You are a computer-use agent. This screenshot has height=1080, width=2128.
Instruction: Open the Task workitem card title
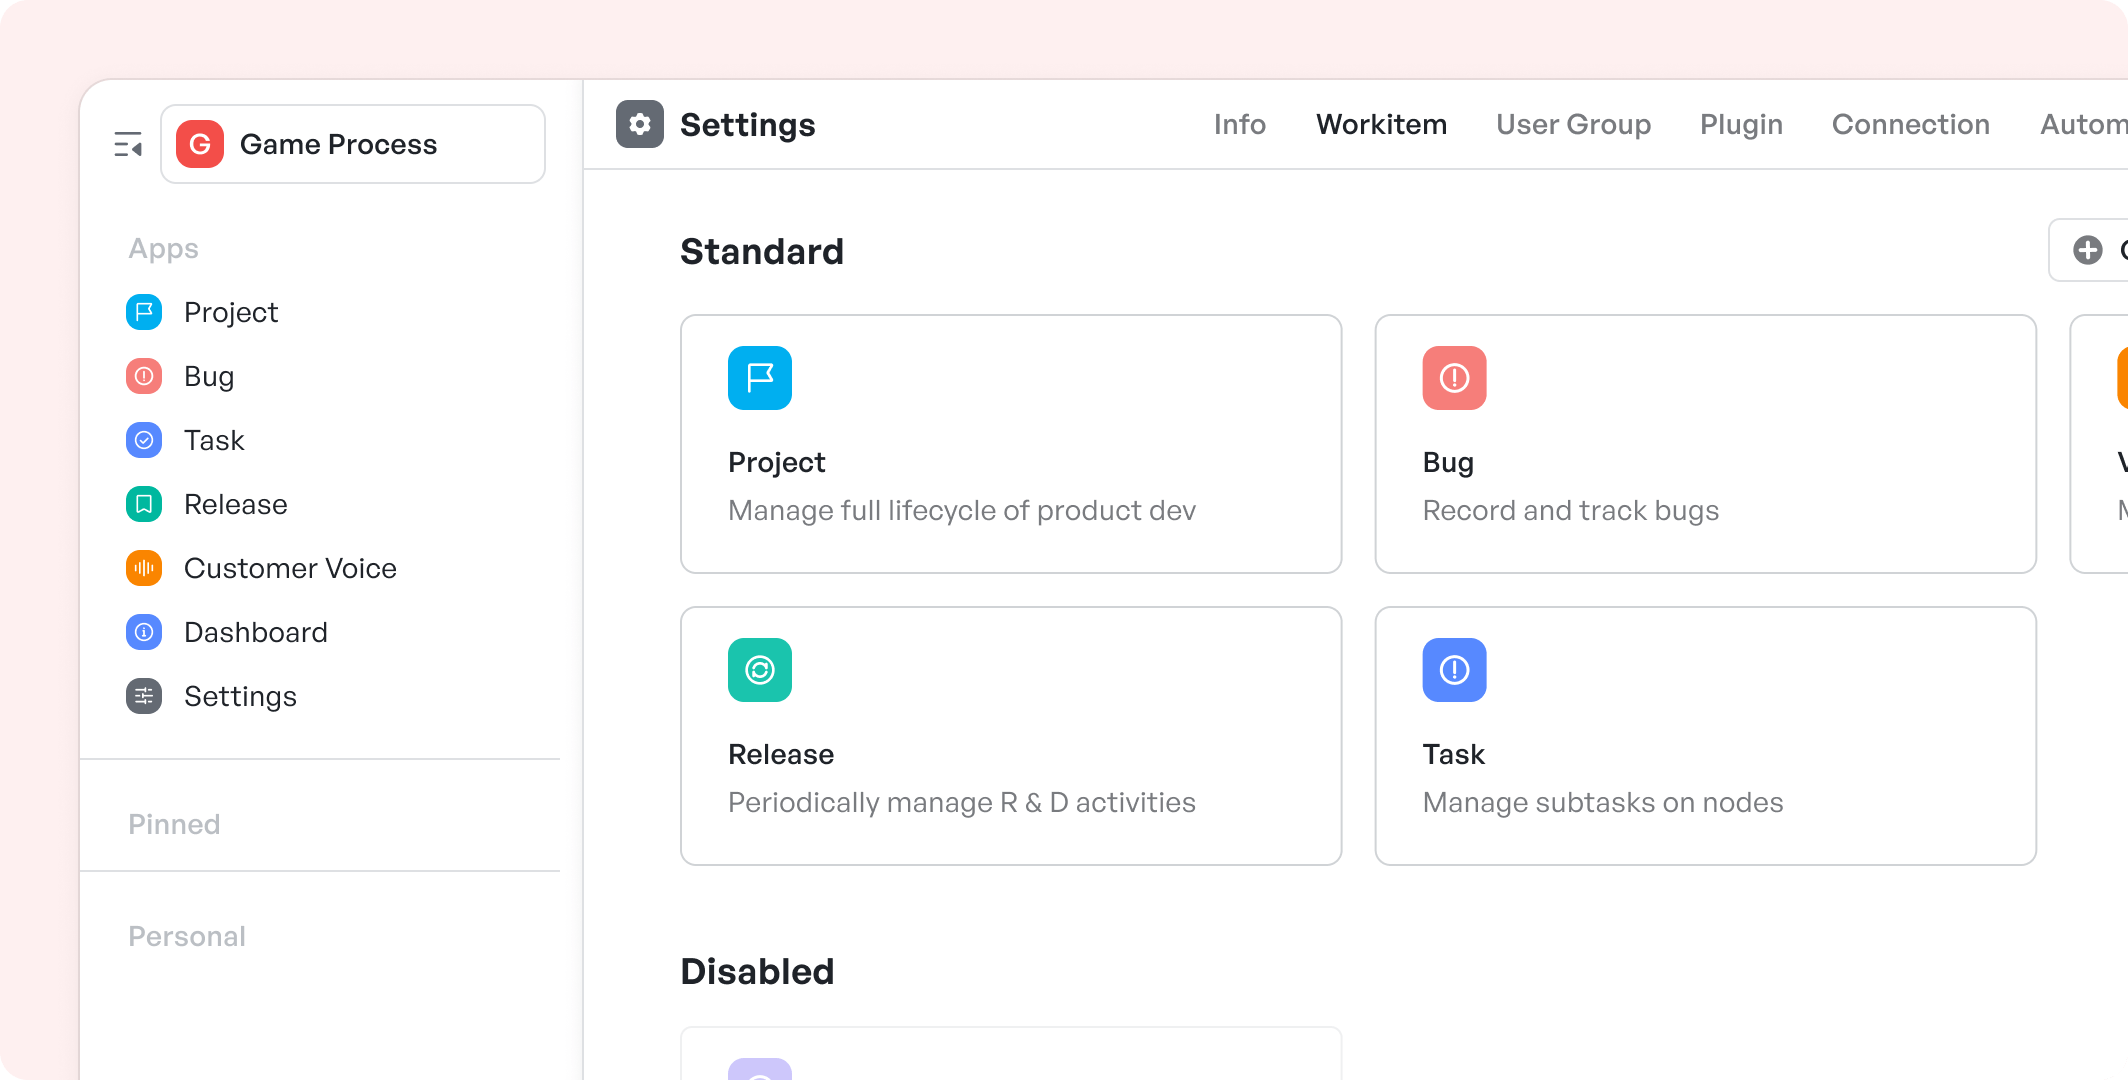click(x=1454, y=754)
